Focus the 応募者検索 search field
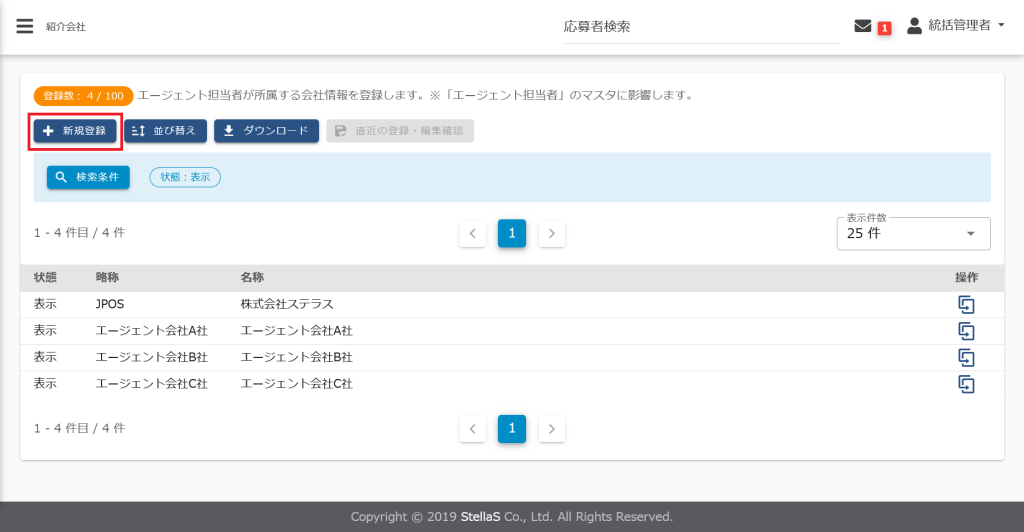Screen dimensions: 1024x532 click(x=700, y=27)
